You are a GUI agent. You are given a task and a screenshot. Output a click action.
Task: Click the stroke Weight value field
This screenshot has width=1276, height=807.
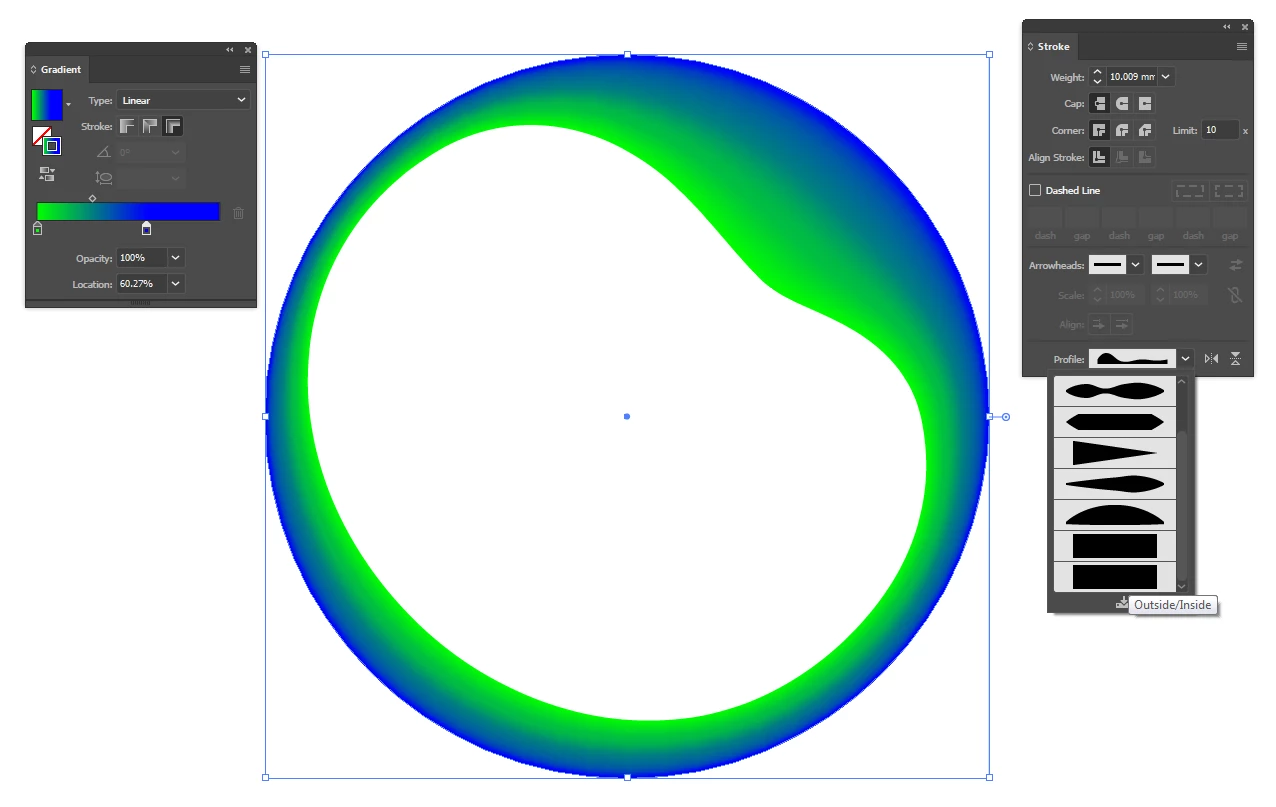coord(1132,76)
